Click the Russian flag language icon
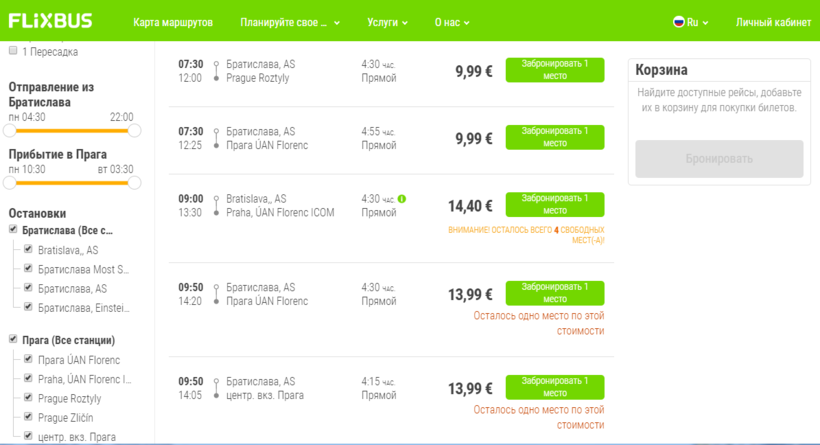This screenshot has height=445, width=820. pos(679,22)
